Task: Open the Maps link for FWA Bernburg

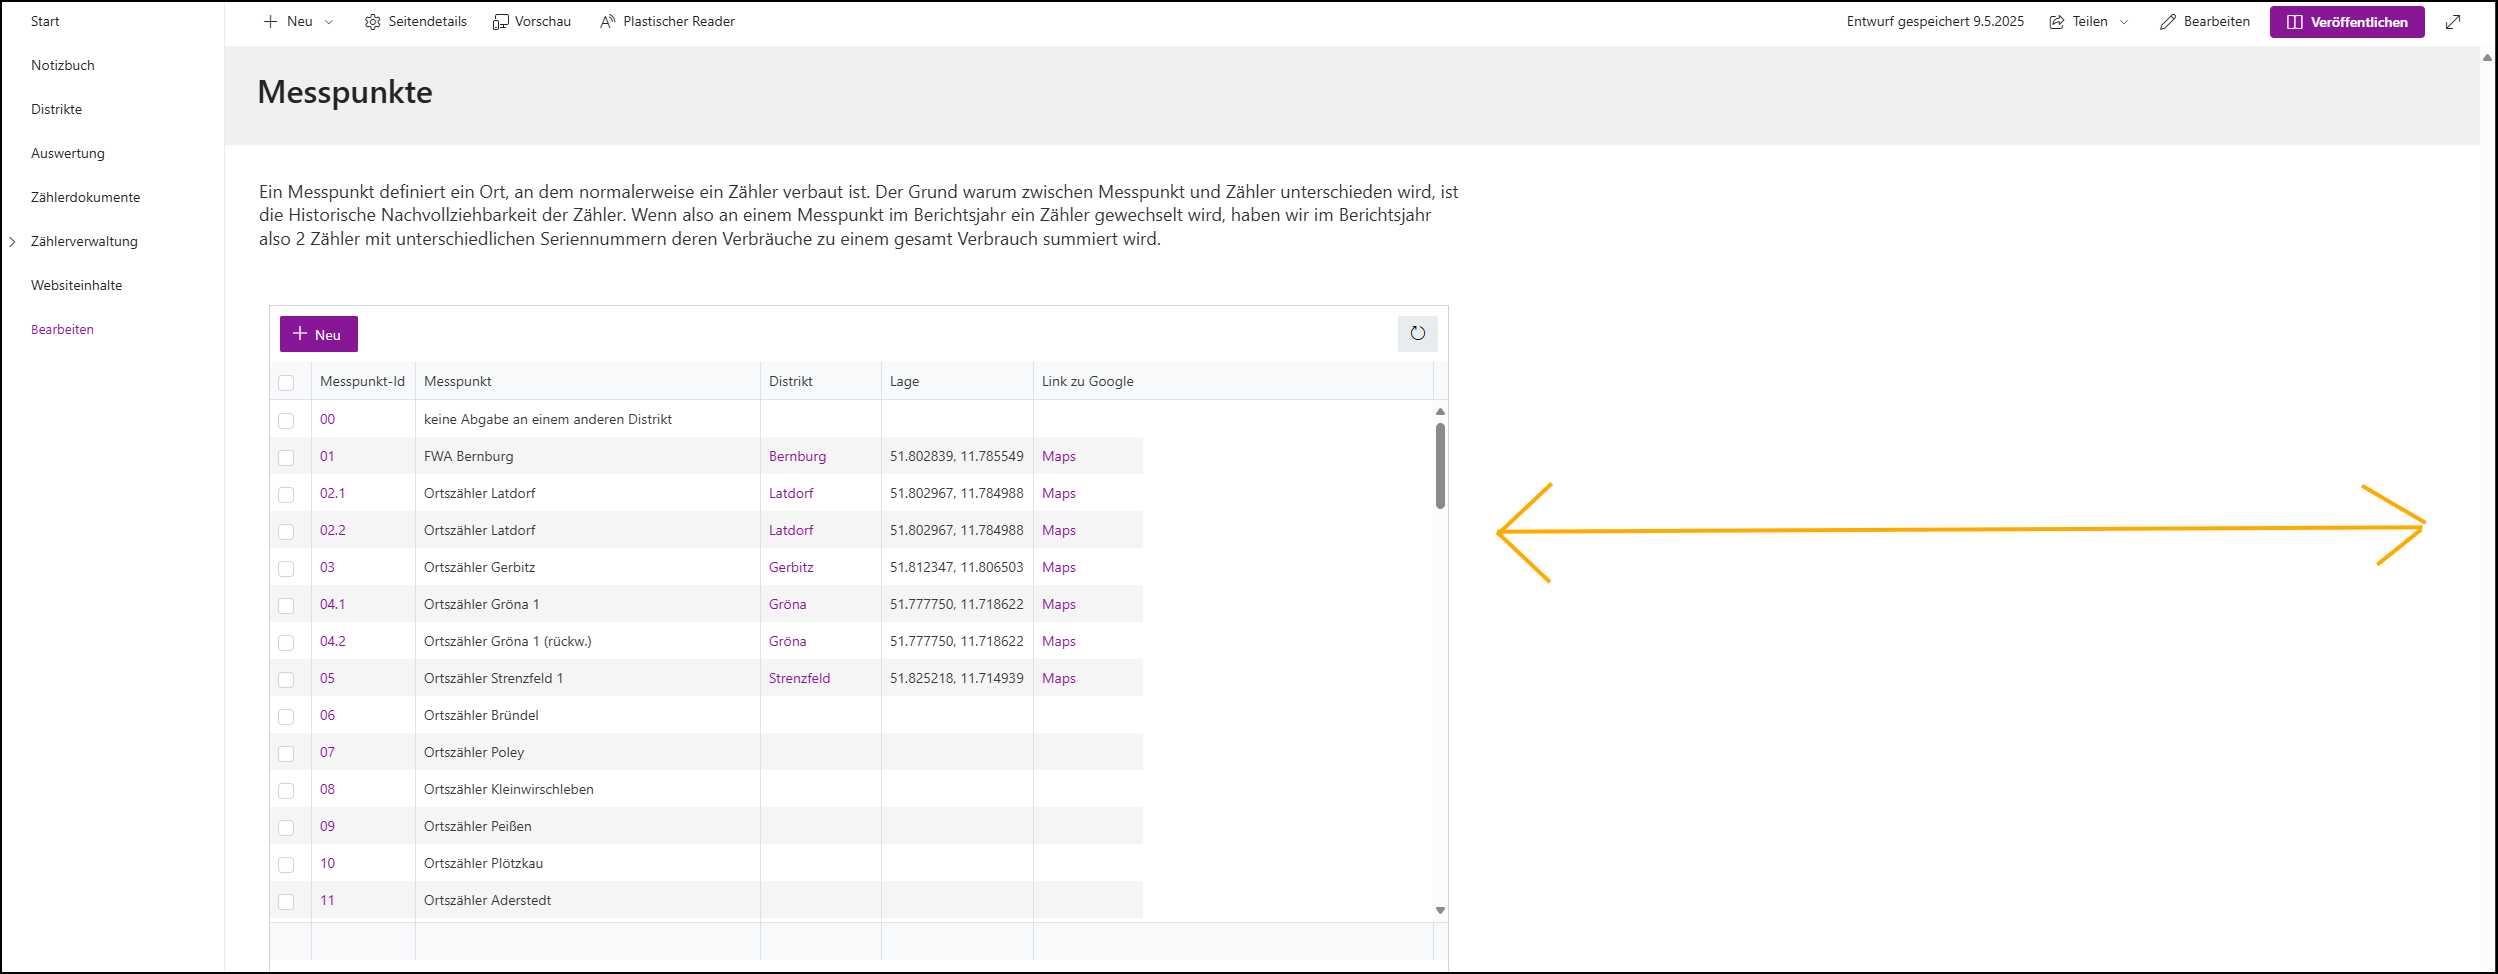Action: [x=1058, y=457]
